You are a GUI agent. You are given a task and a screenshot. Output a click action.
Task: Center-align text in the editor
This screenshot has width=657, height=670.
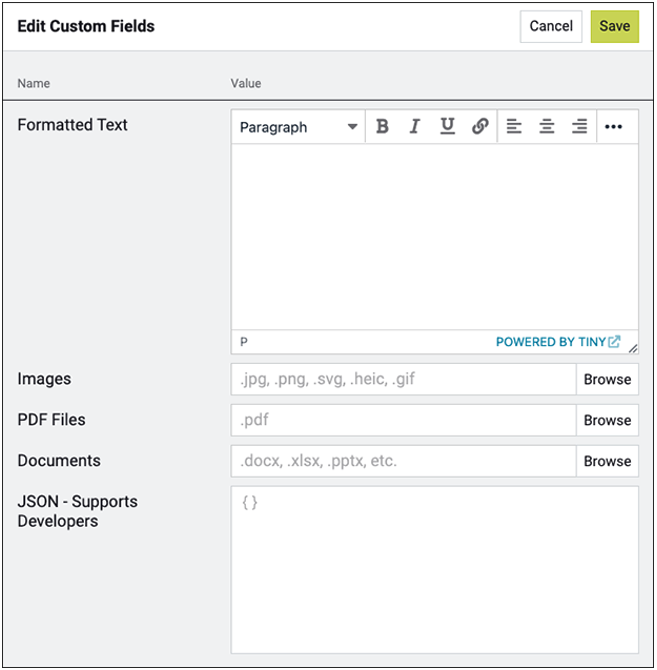pos(547,127)
